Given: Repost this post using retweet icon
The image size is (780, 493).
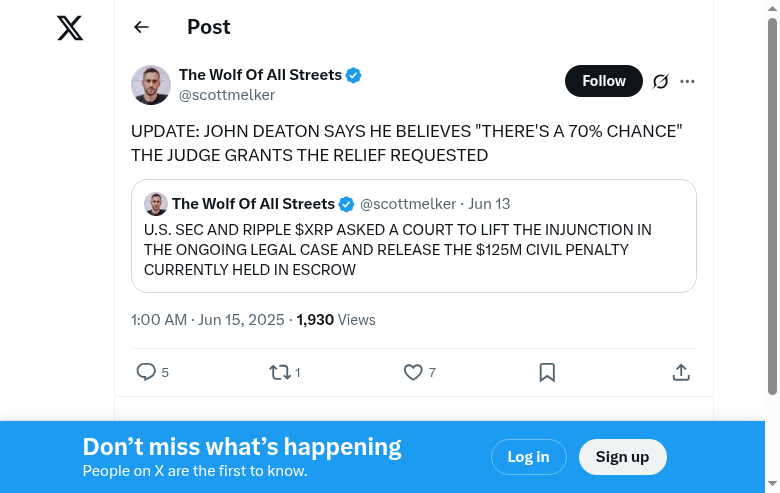Looking at the screenshot, I should [280, 372].
